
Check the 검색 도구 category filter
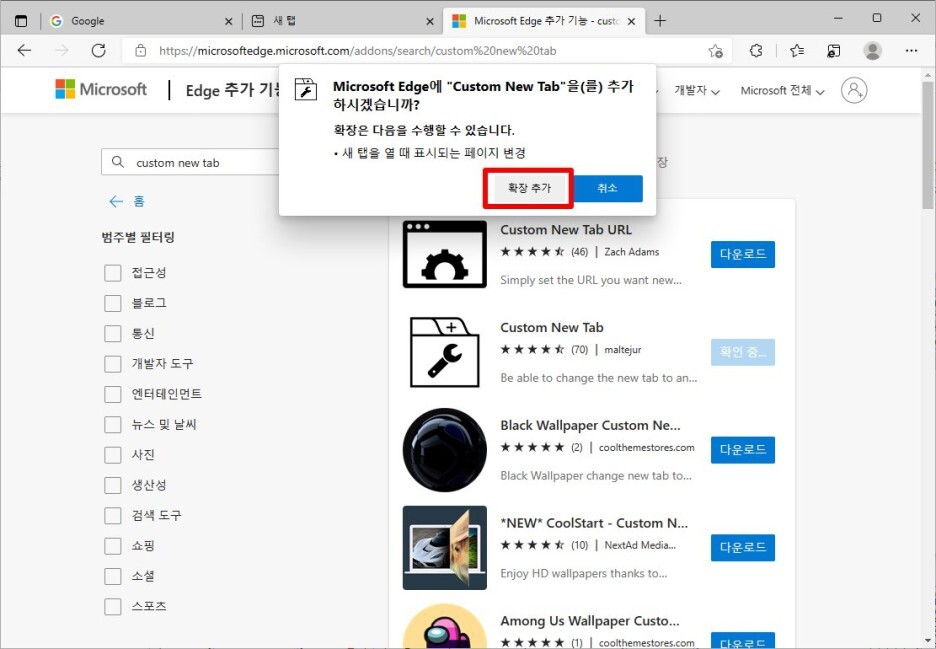(x=113, y=515)
